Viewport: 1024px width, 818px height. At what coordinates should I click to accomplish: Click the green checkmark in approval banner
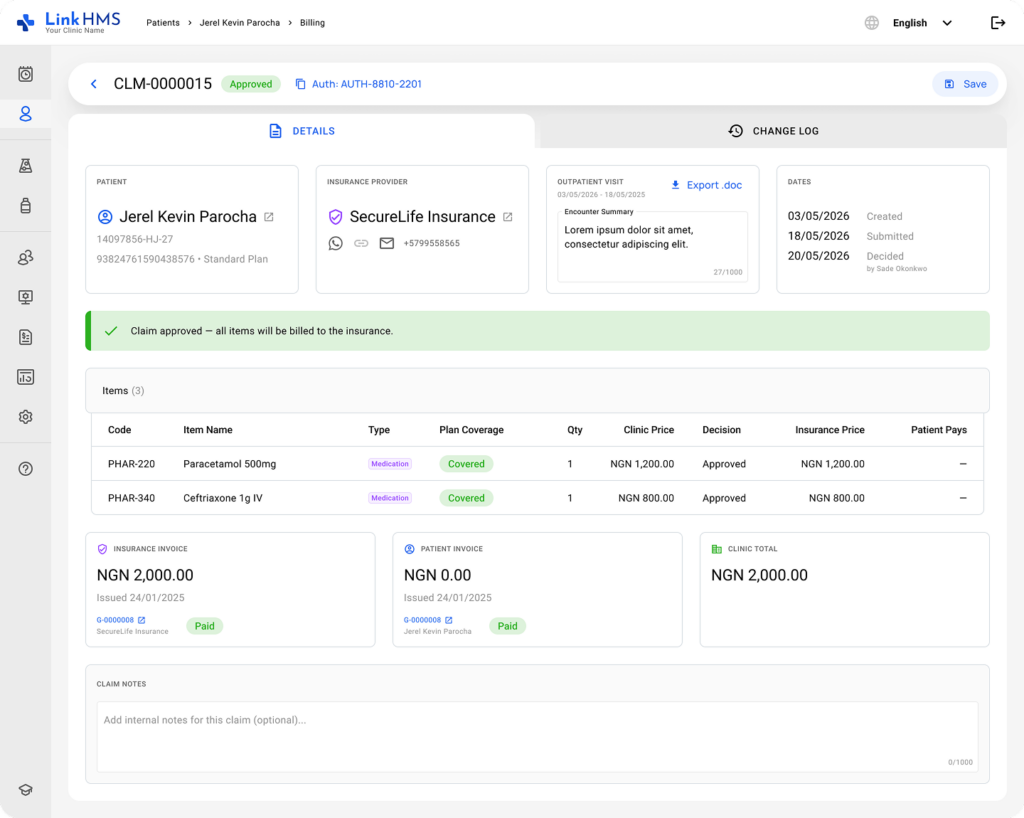[111, 331]
